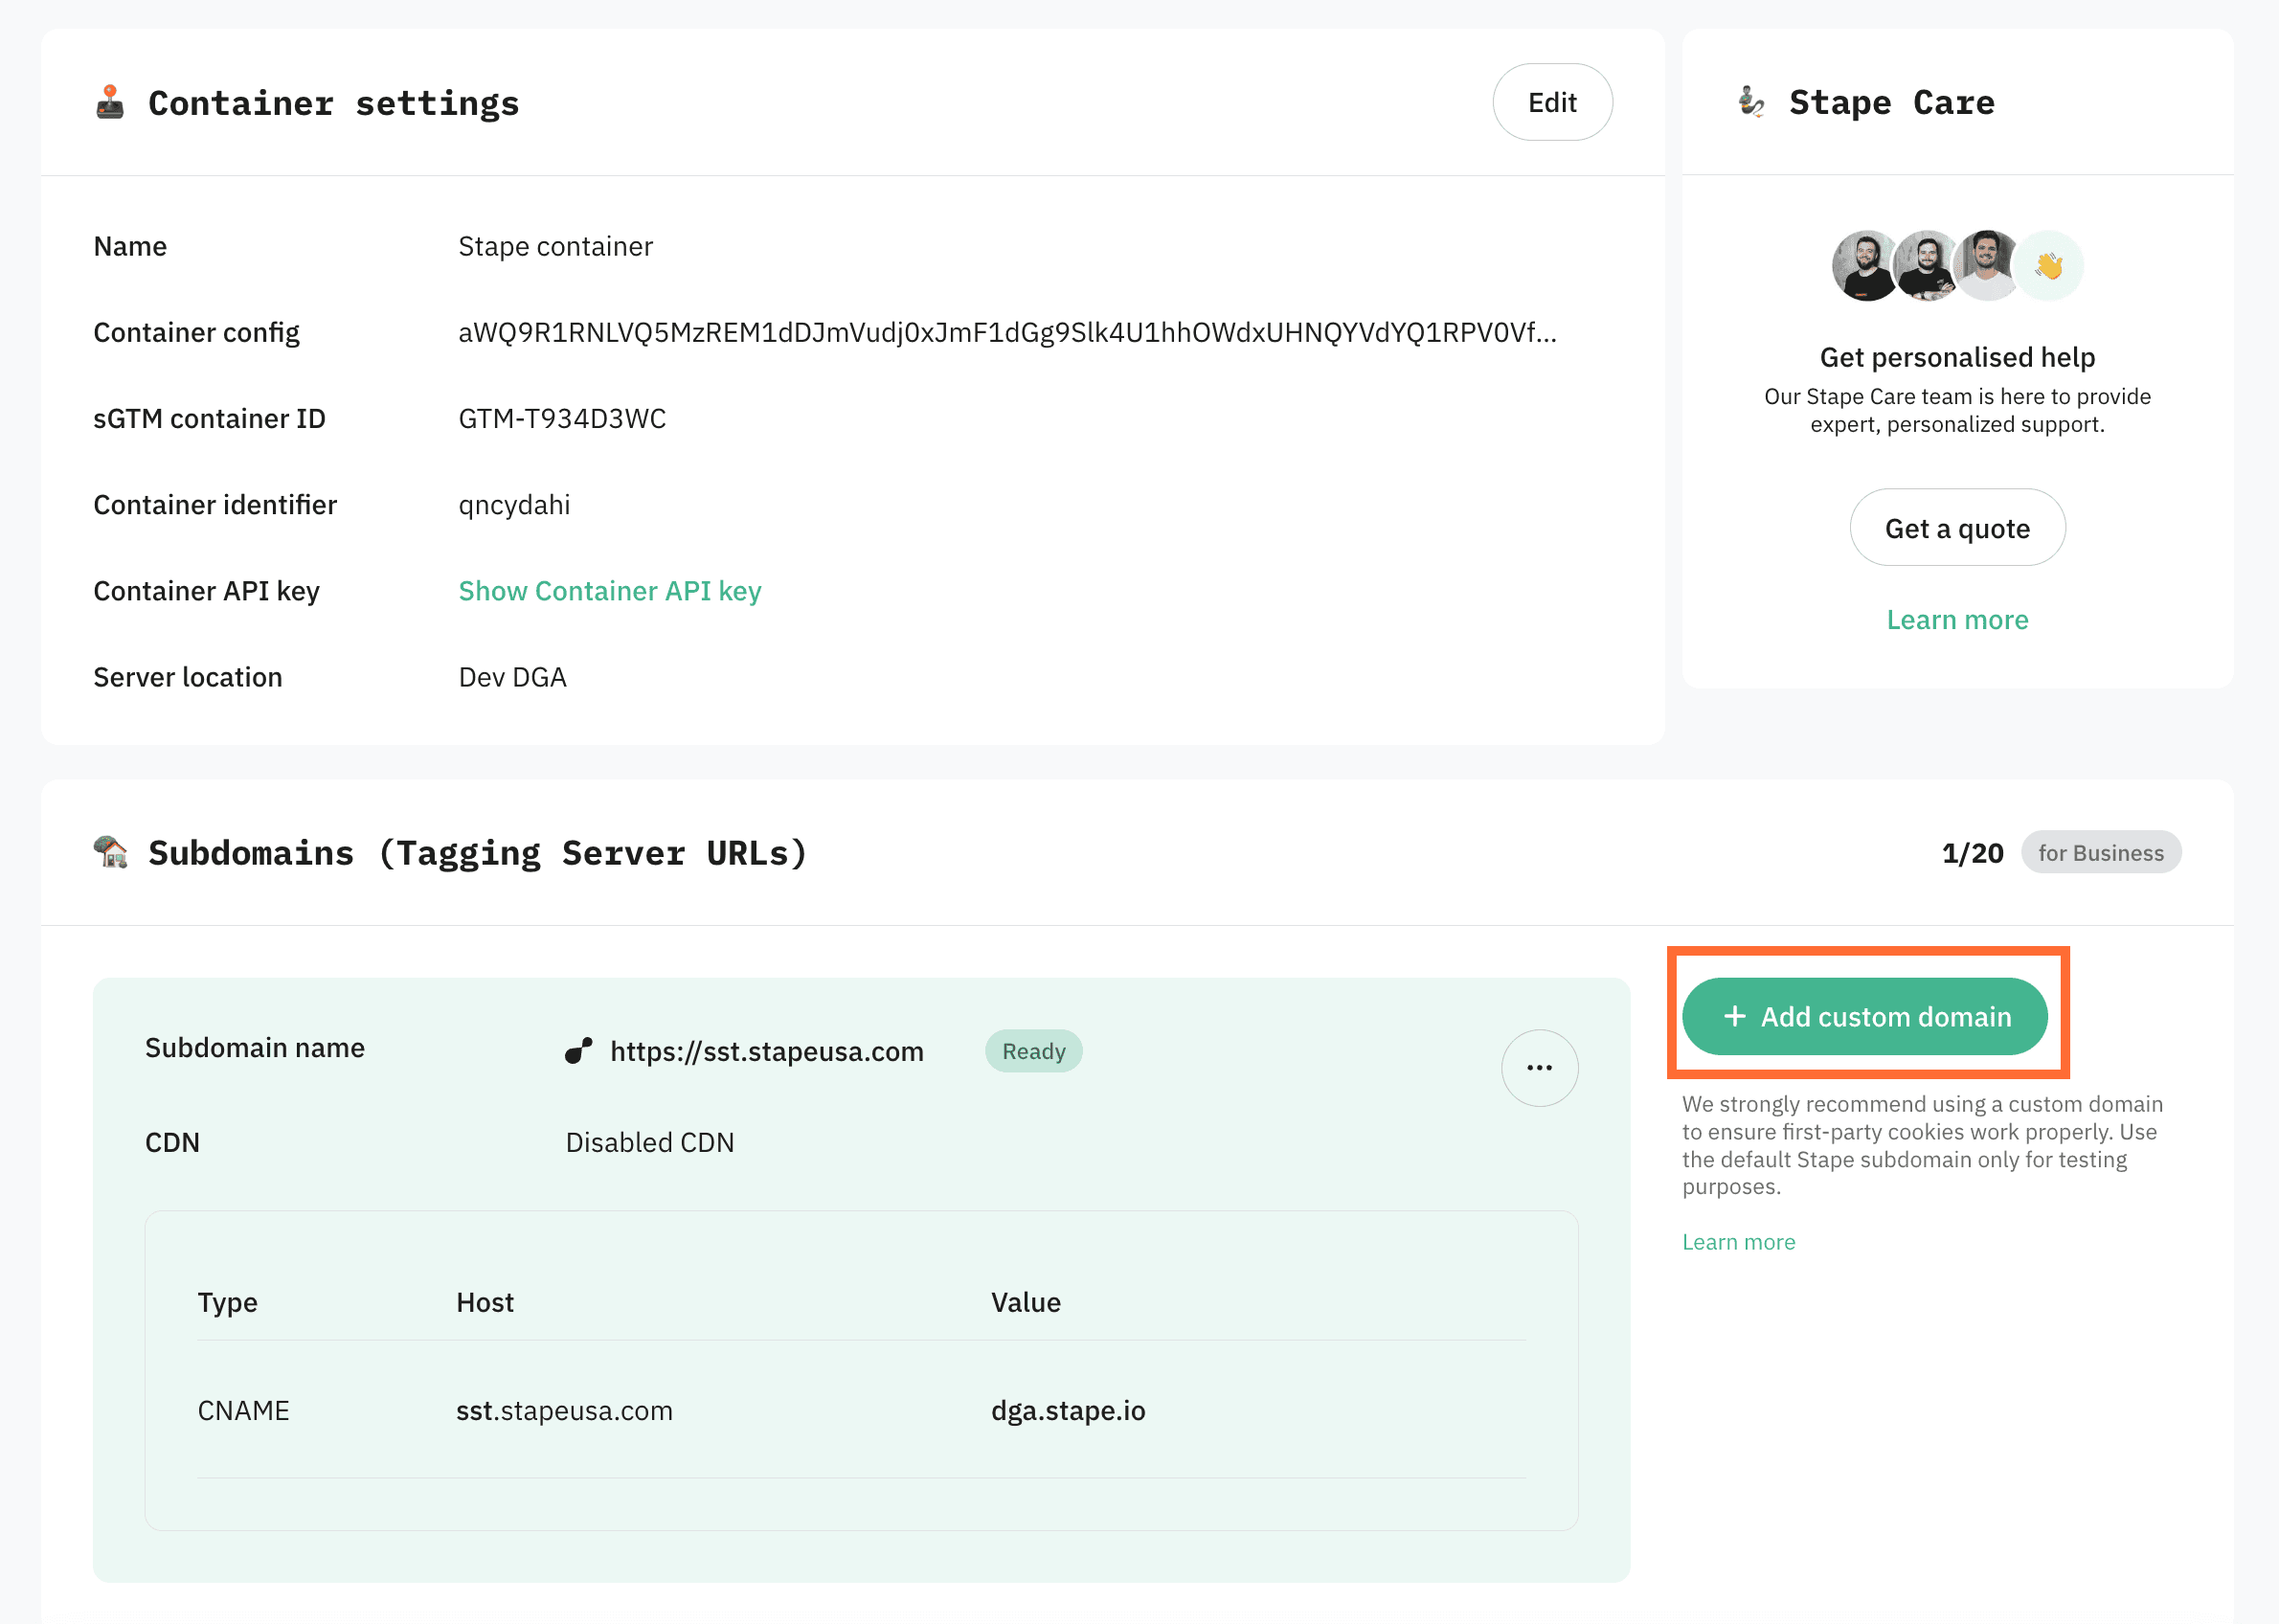The height and width of the screenshot is (1624, 2279).
Task: Click the for Business badge
Action: pyautogui.click(x=2100, y=852)
